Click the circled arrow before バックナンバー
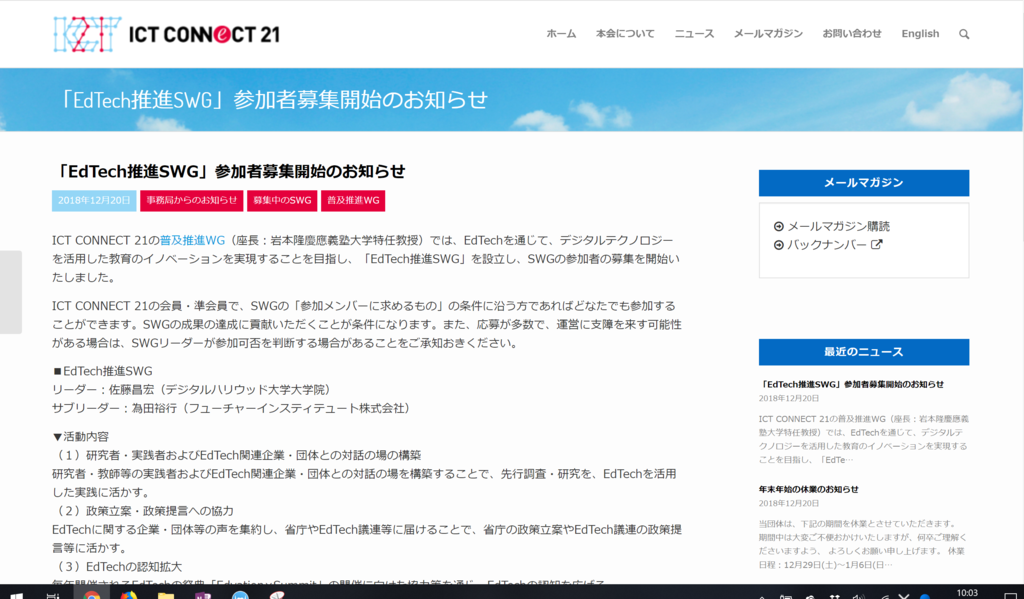The width and height of the screenshot is (1024, 599). 778,245
